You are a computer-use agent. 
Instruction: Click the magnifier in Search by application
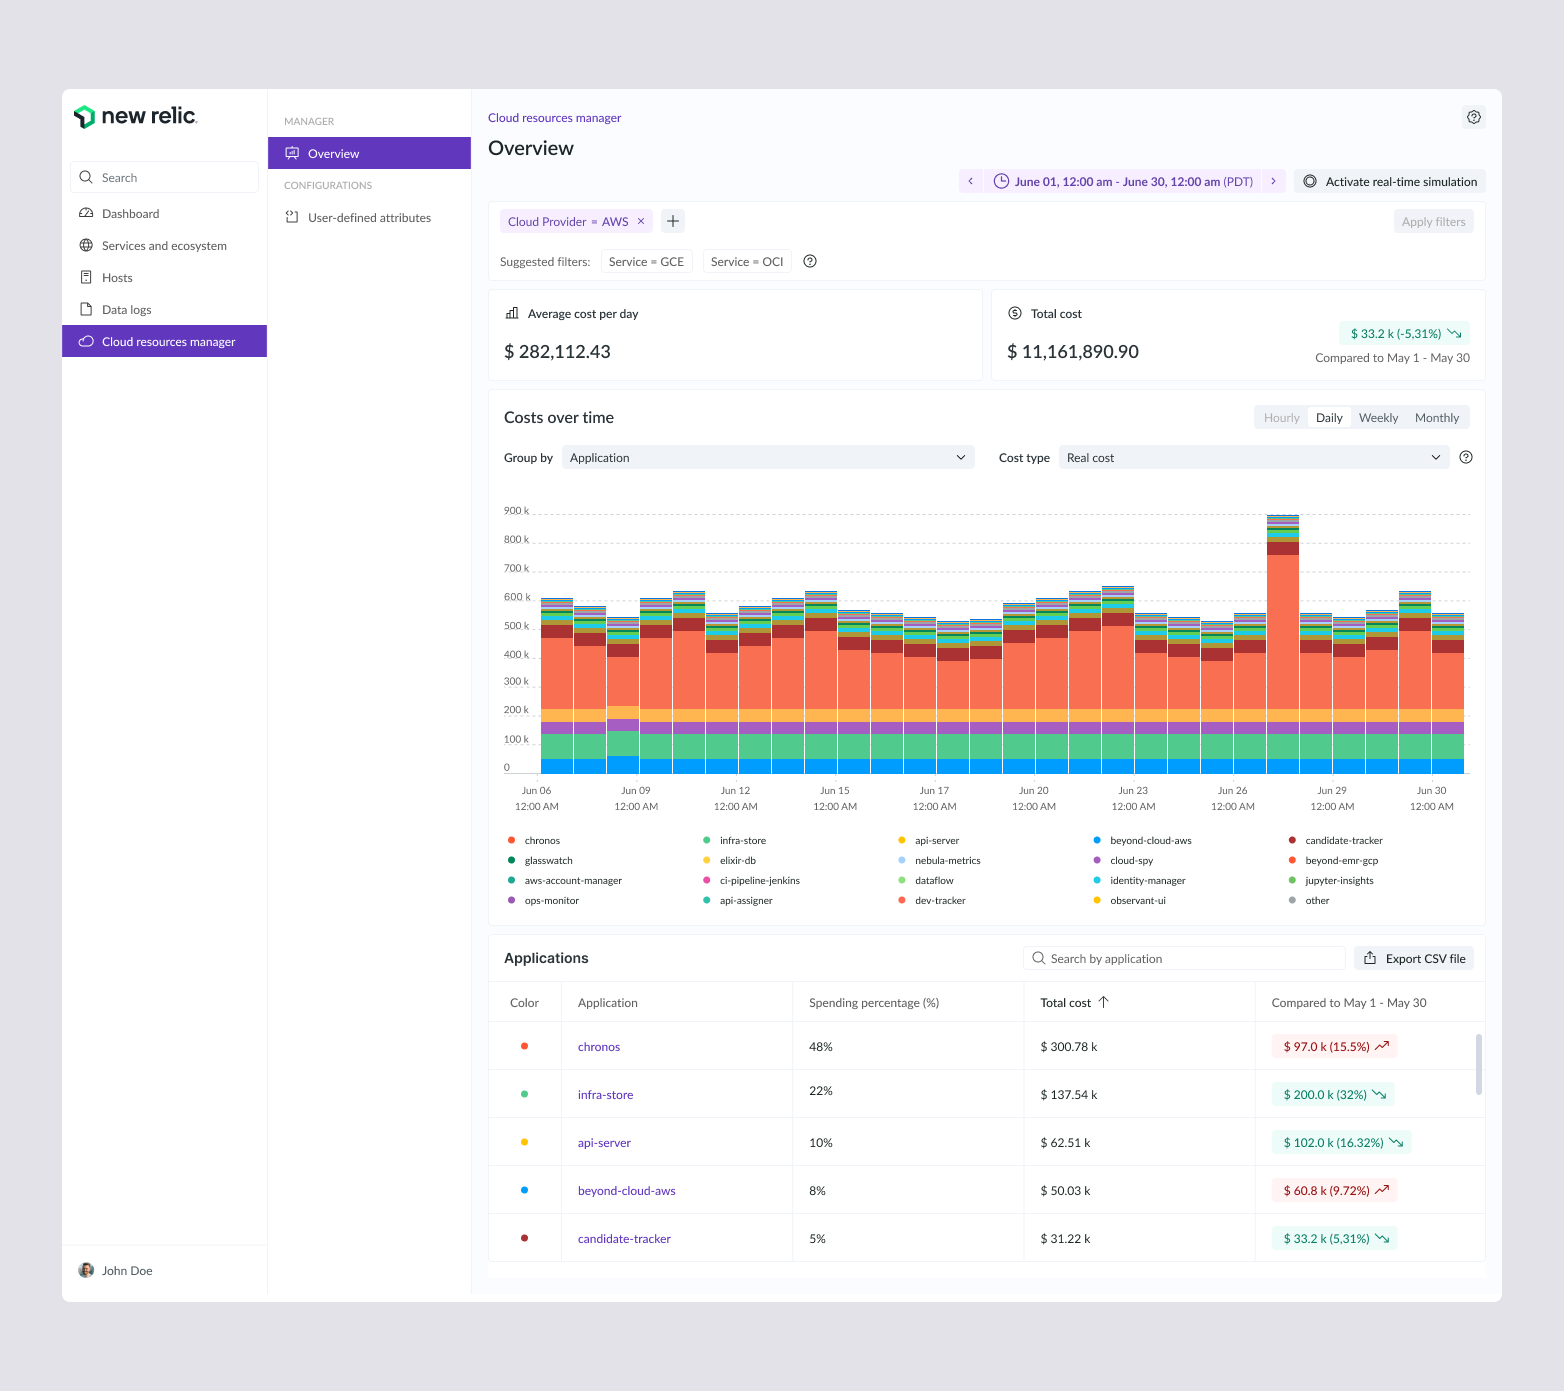[1039, 958]
